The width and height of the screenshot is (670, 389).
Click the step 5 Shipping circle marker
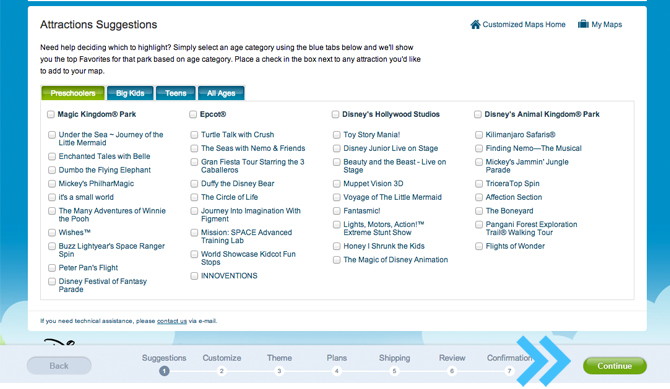pyautogui.click(x=394, y=371)
